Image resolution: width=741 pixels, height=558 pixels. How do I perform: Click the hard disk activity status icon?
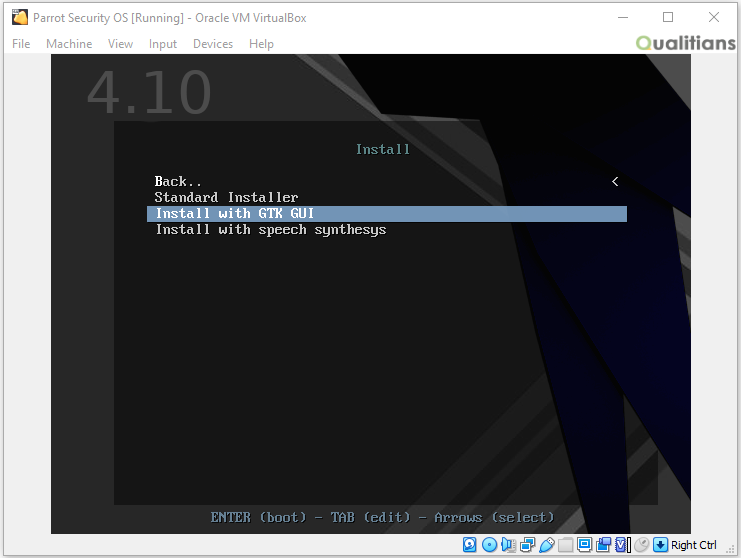point(469,545)
